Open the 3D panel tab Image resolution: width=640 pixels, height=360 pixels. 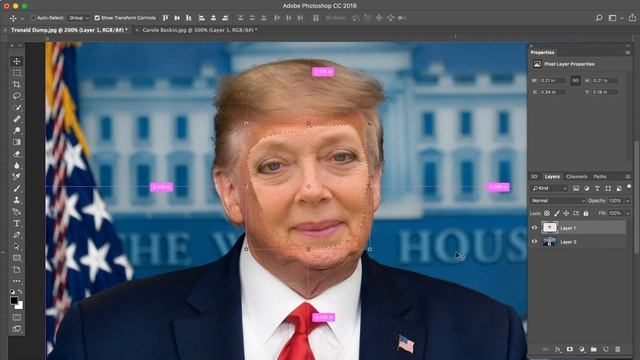[534, 176]
